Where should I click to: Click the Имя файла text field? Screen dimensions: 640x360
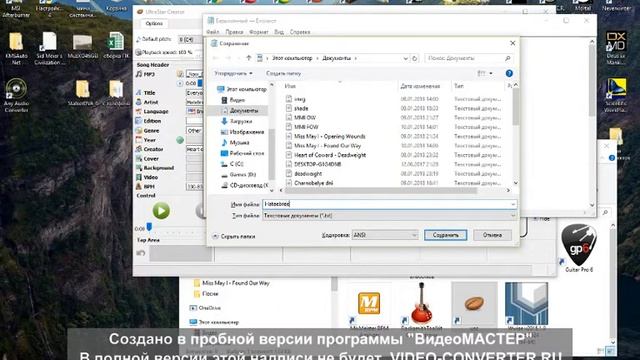pyautogui.click(x=389, y=204)
